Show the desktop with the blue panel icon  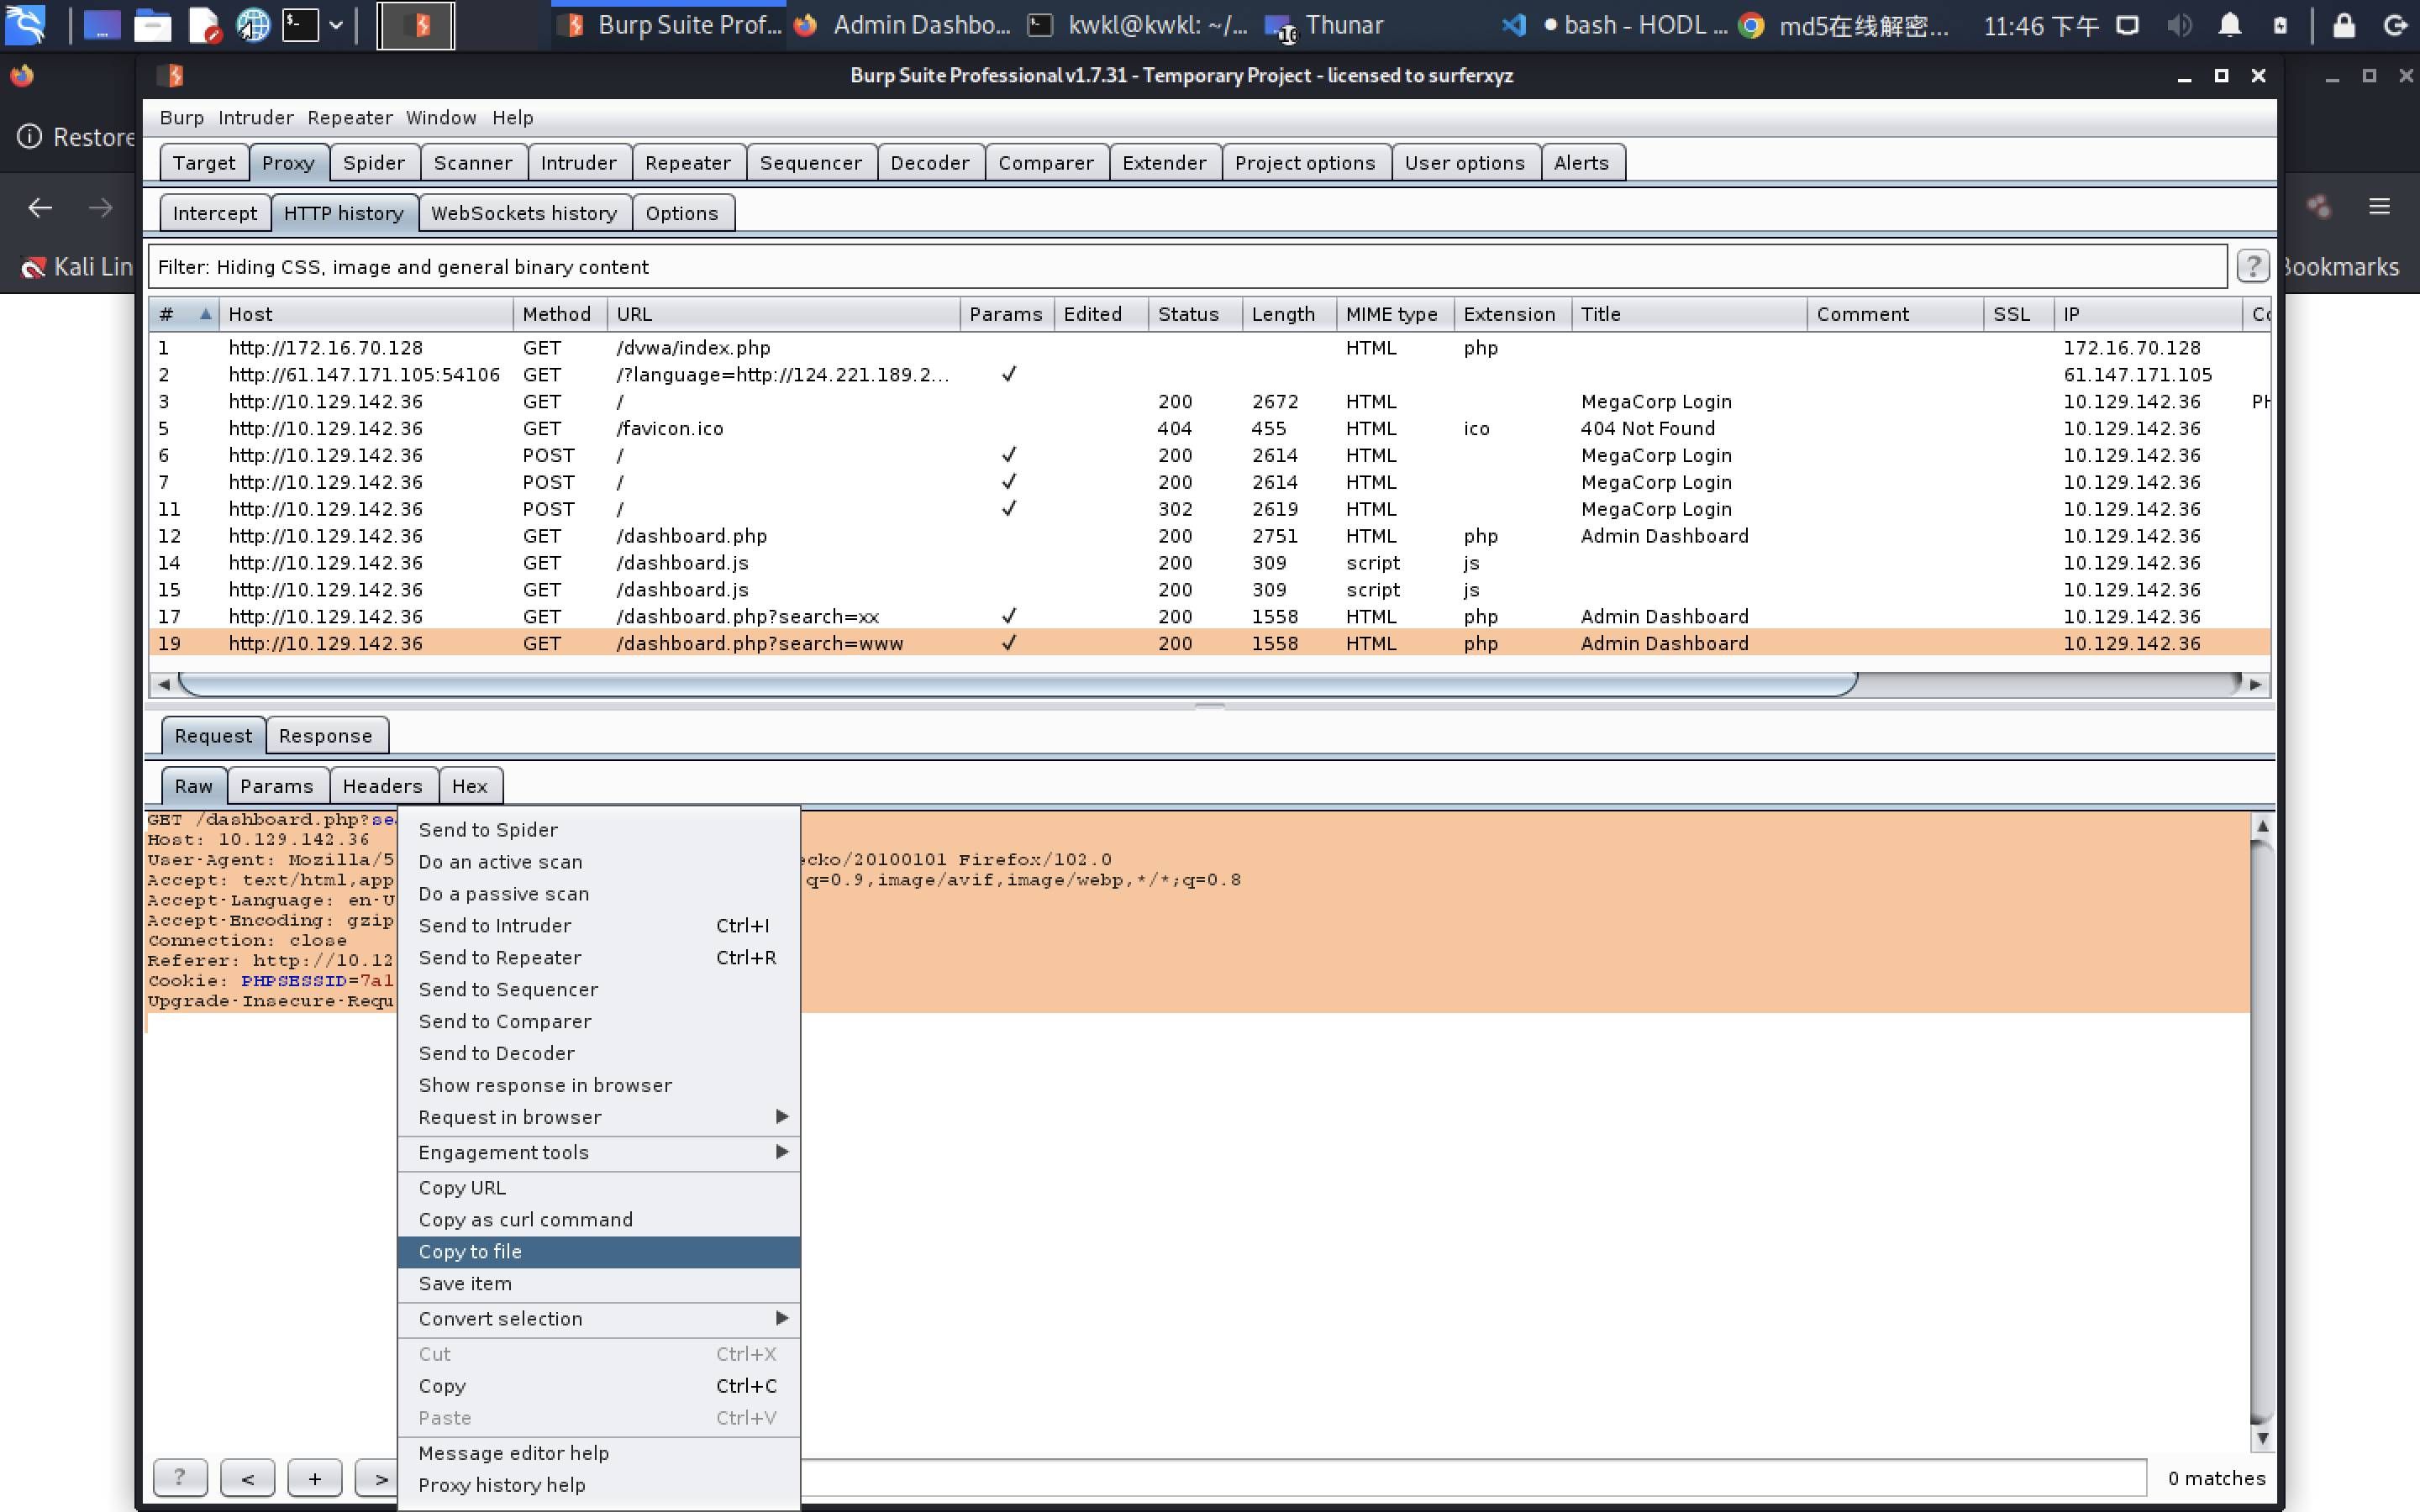101,25
